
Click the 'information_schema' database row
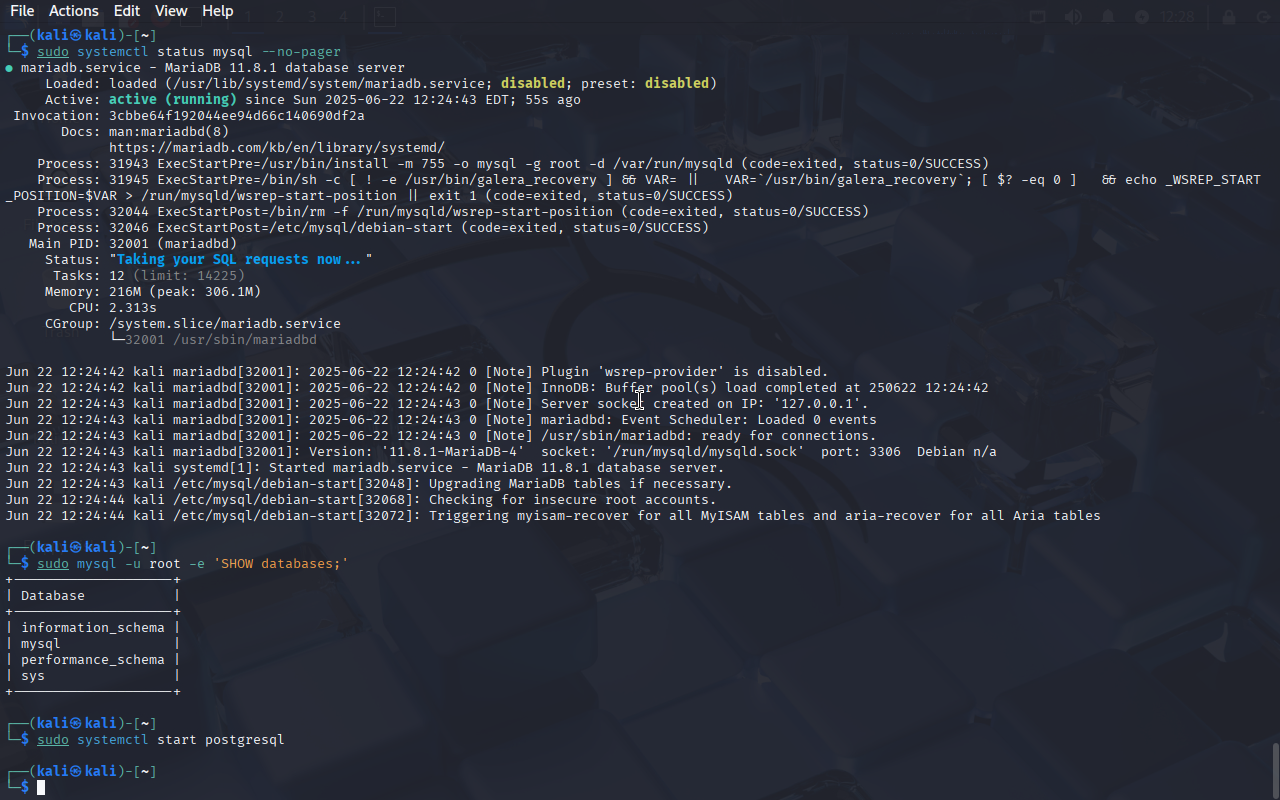pos(93,628)
